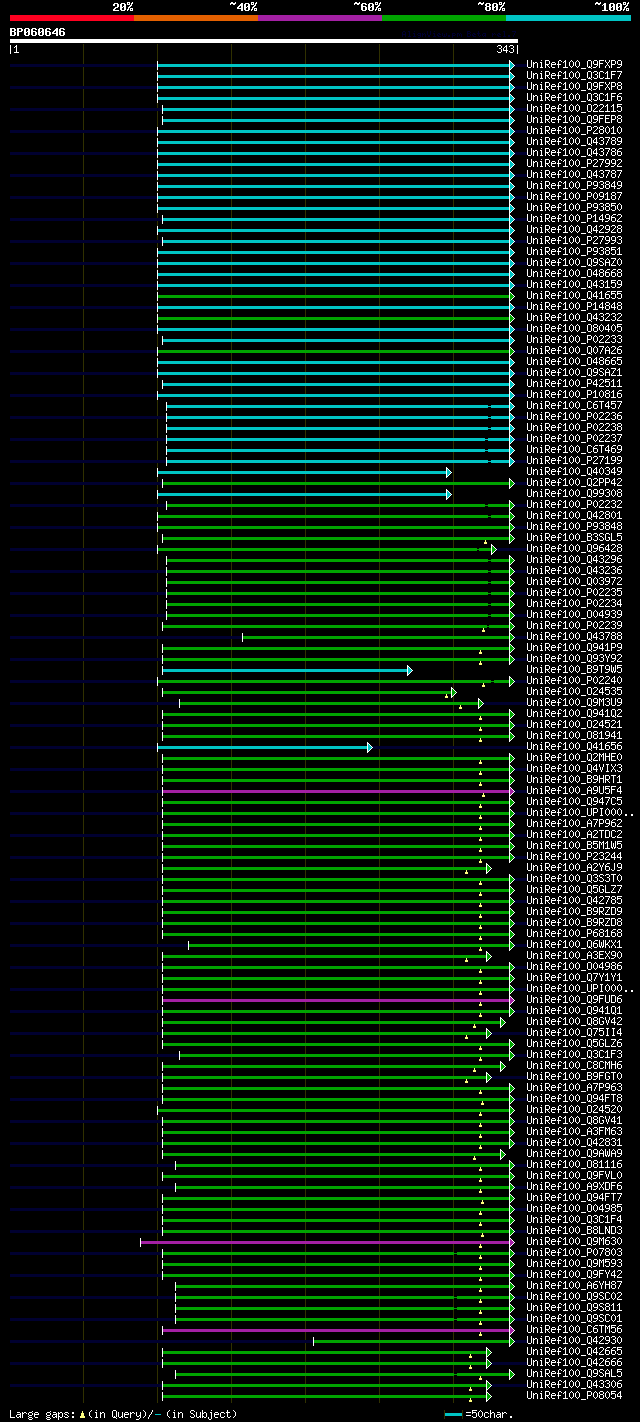Open UniRef100_C6T457 entry

[574, 406]
